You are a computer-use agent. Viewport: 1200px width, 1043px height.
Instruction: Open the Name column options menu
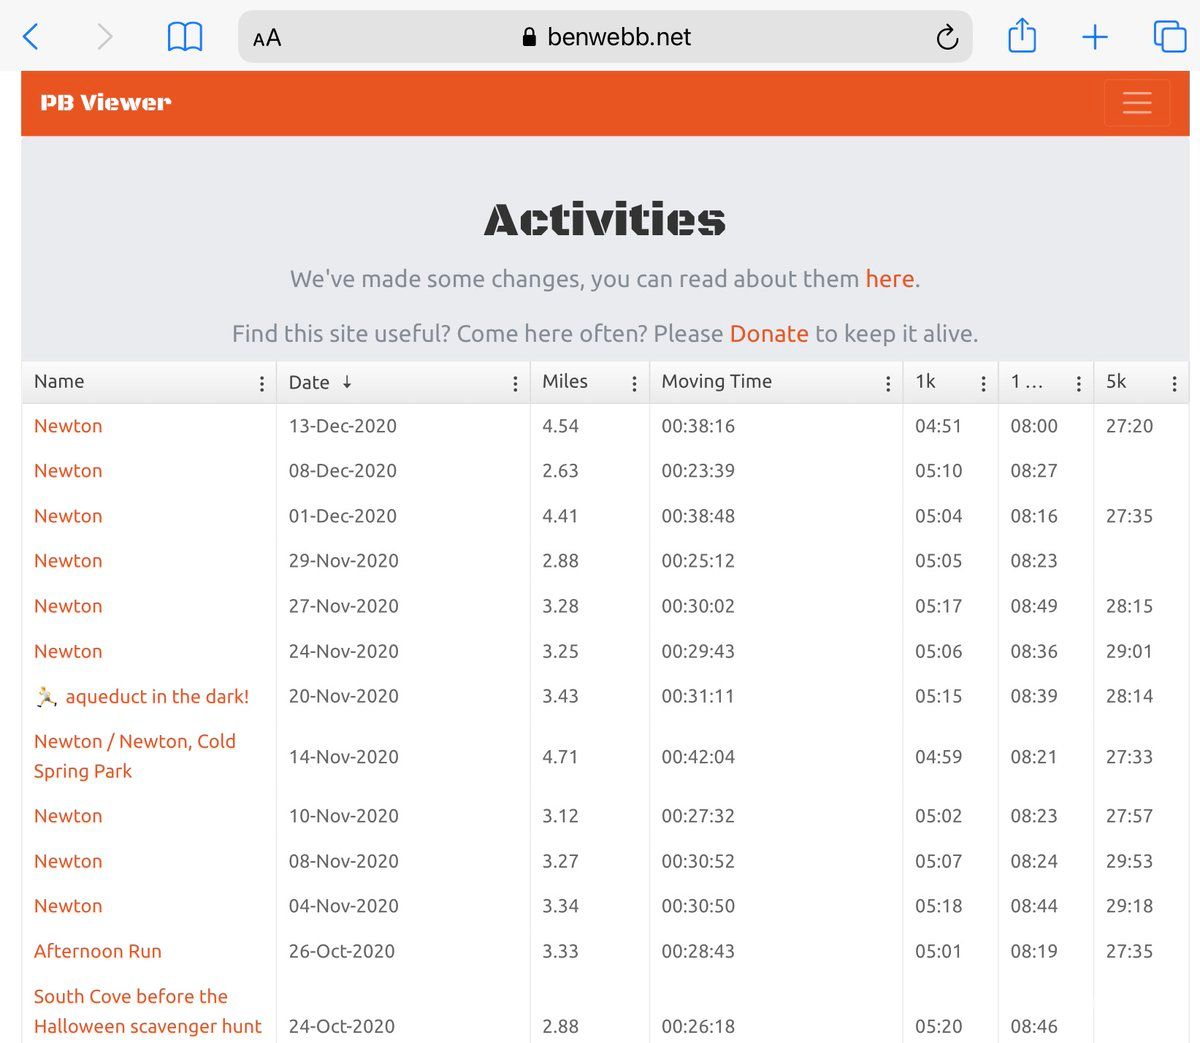(262, 384)
